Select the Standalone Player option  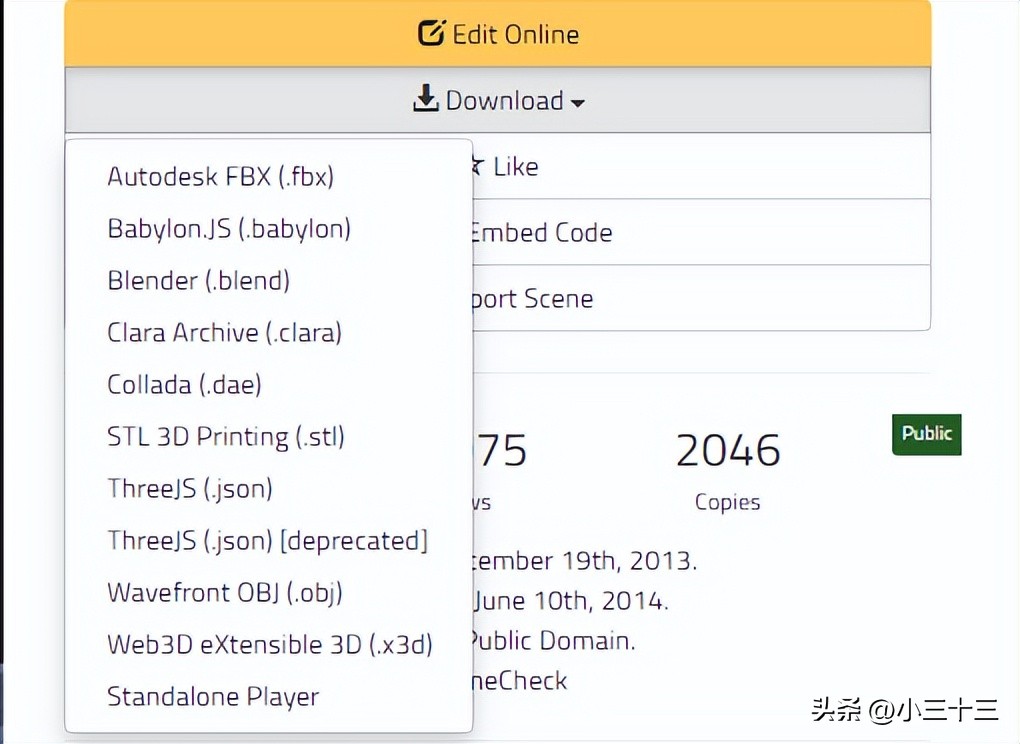[213, 696]
